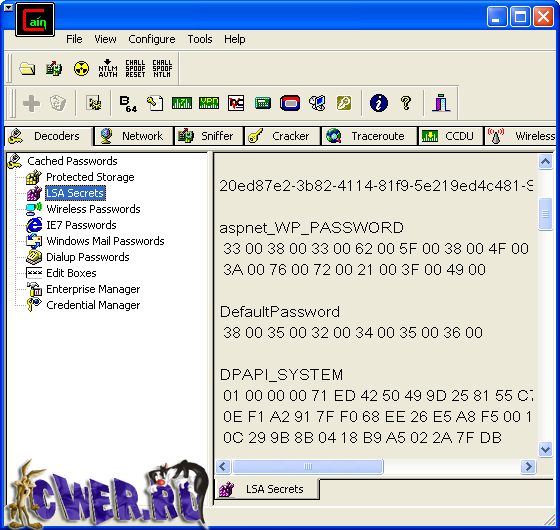Image resolution: width=560 pixels, height=530 pixels.
Task: Switch to the Cracker tab
Action: click(282, 136)
